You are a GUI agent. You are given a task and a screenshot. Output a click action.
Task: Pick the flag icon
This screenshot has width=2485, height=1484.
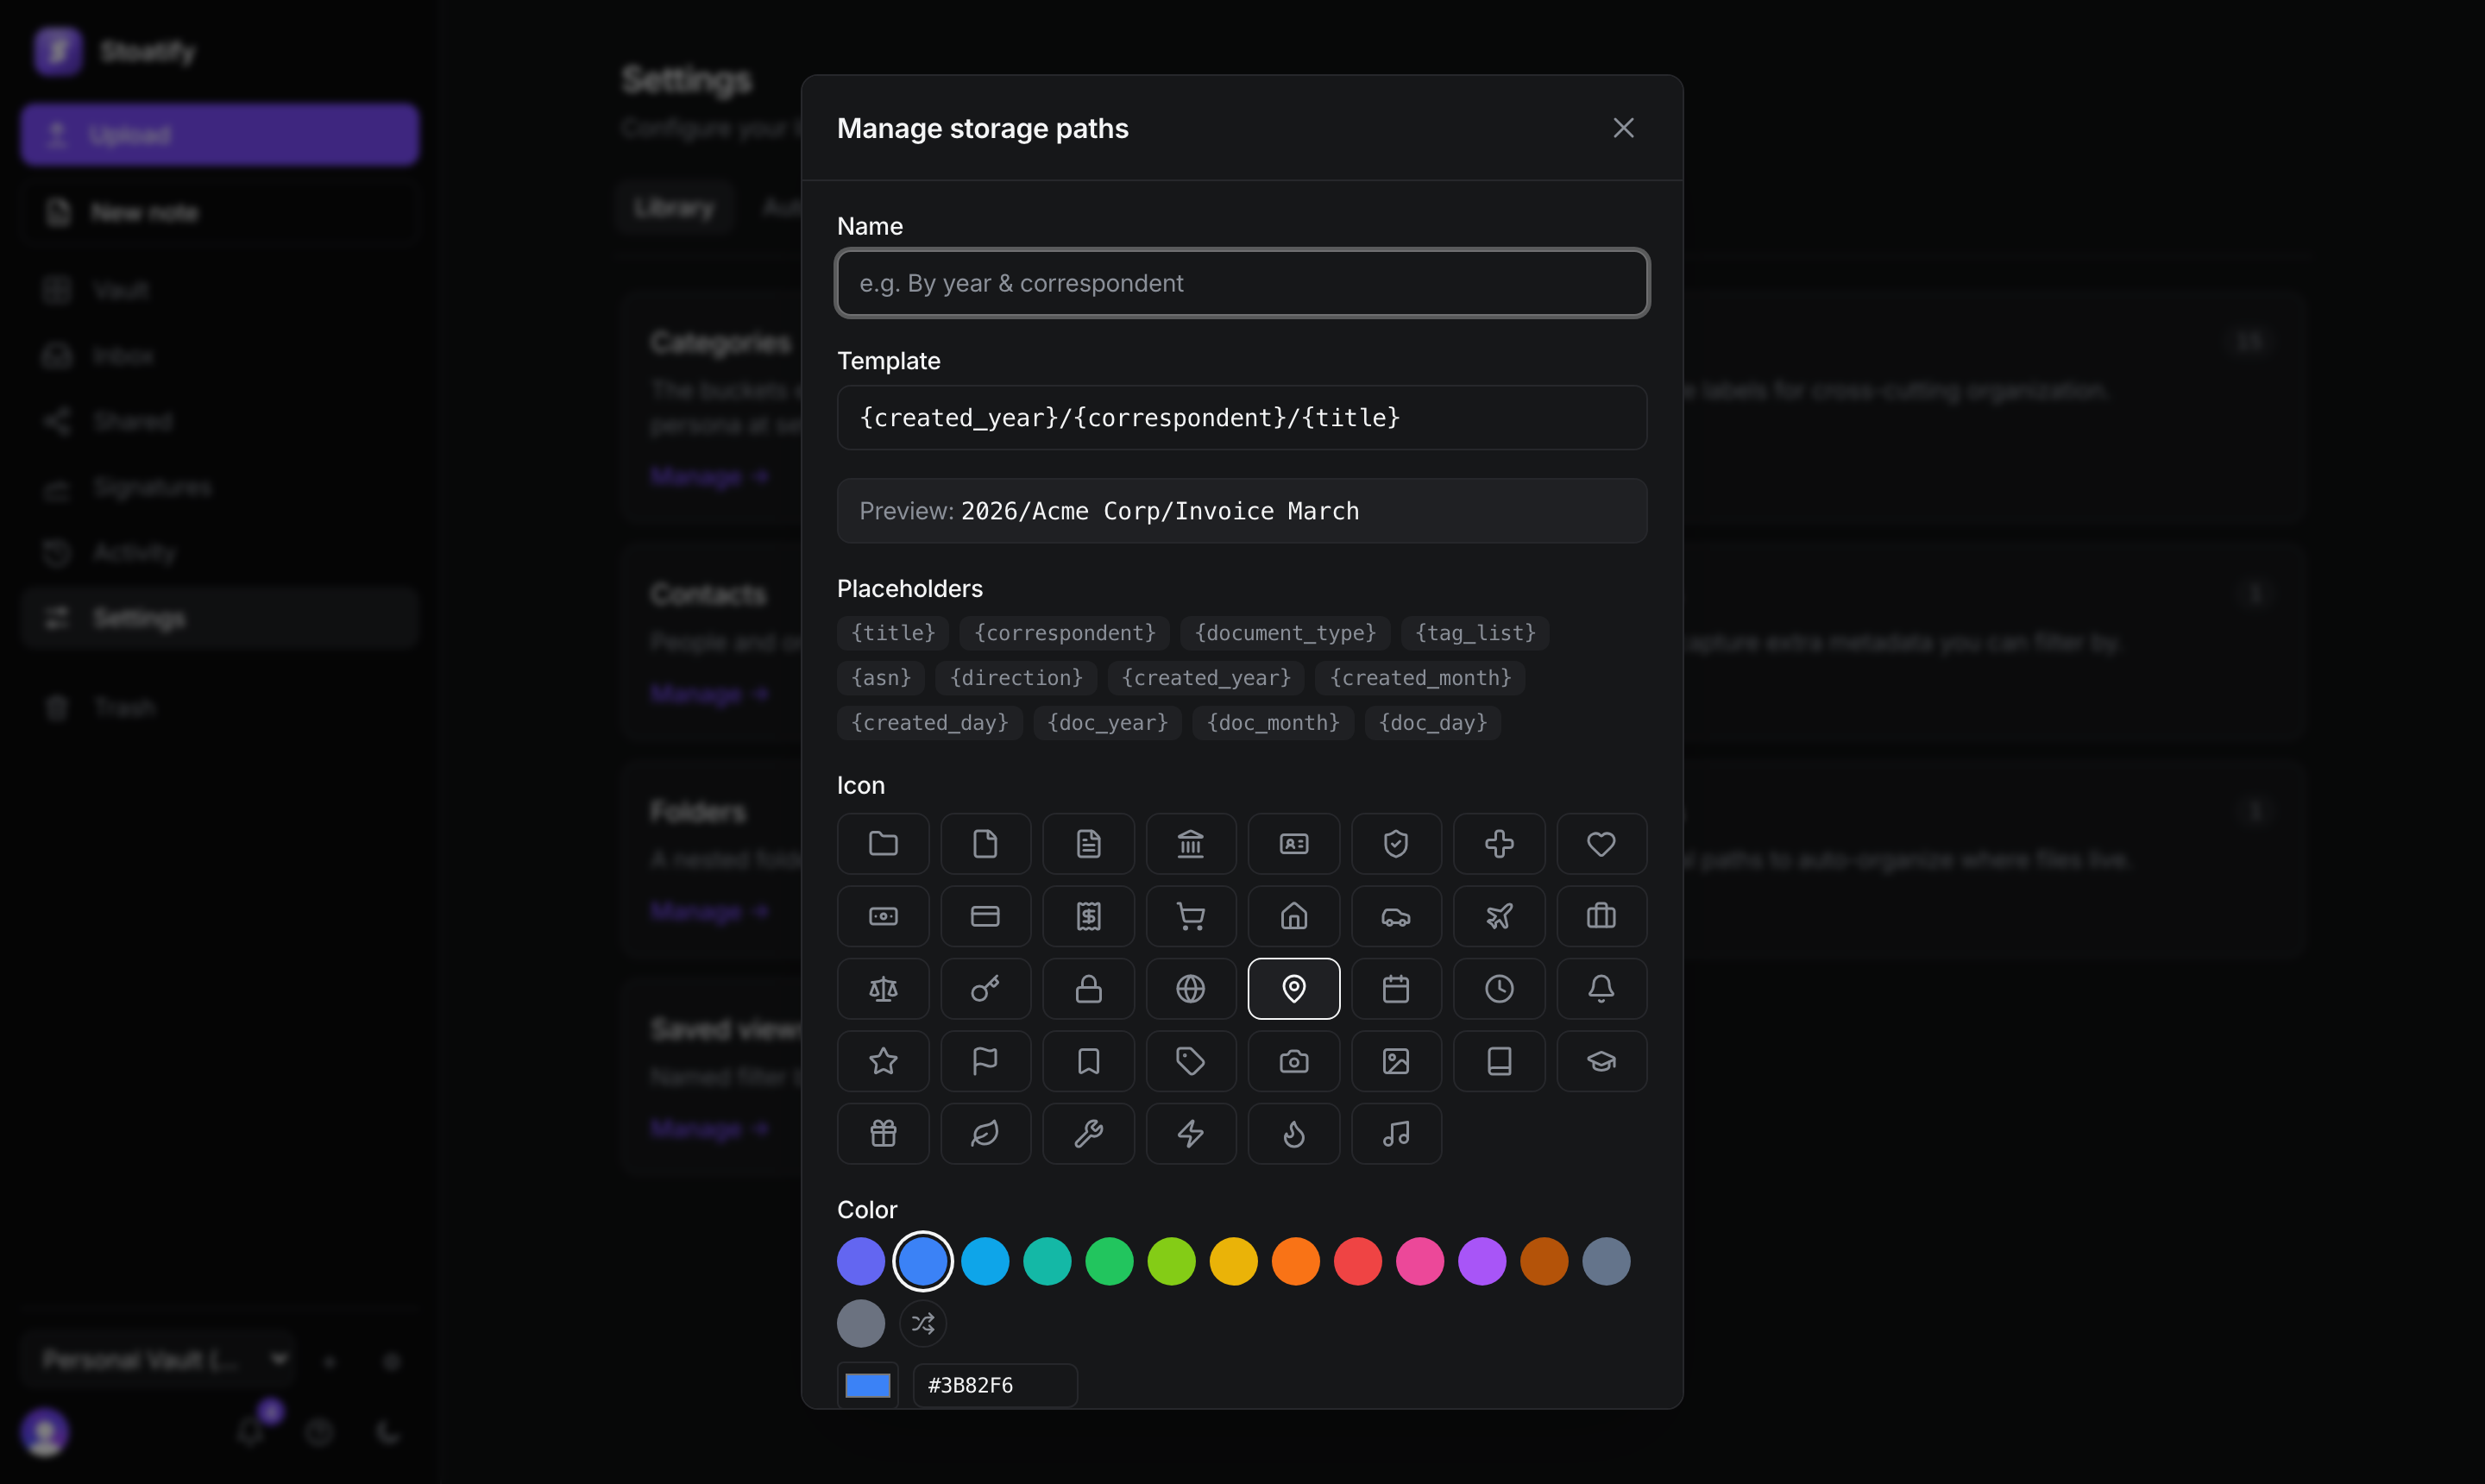tap(985, 1061)
